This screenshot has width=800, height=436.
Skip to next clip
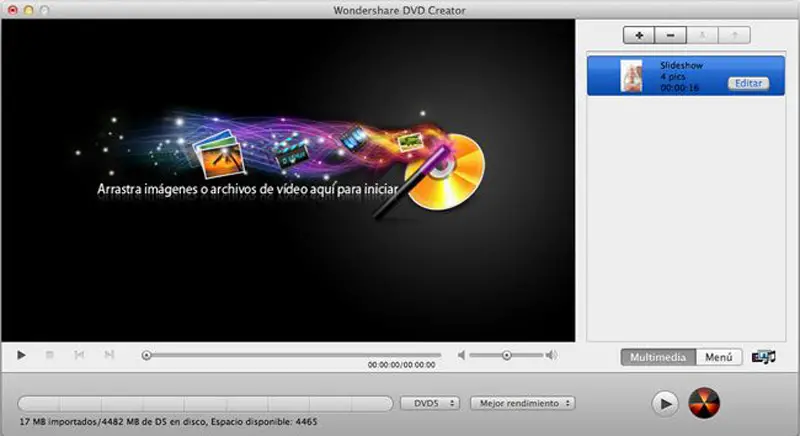click(109, 355)
